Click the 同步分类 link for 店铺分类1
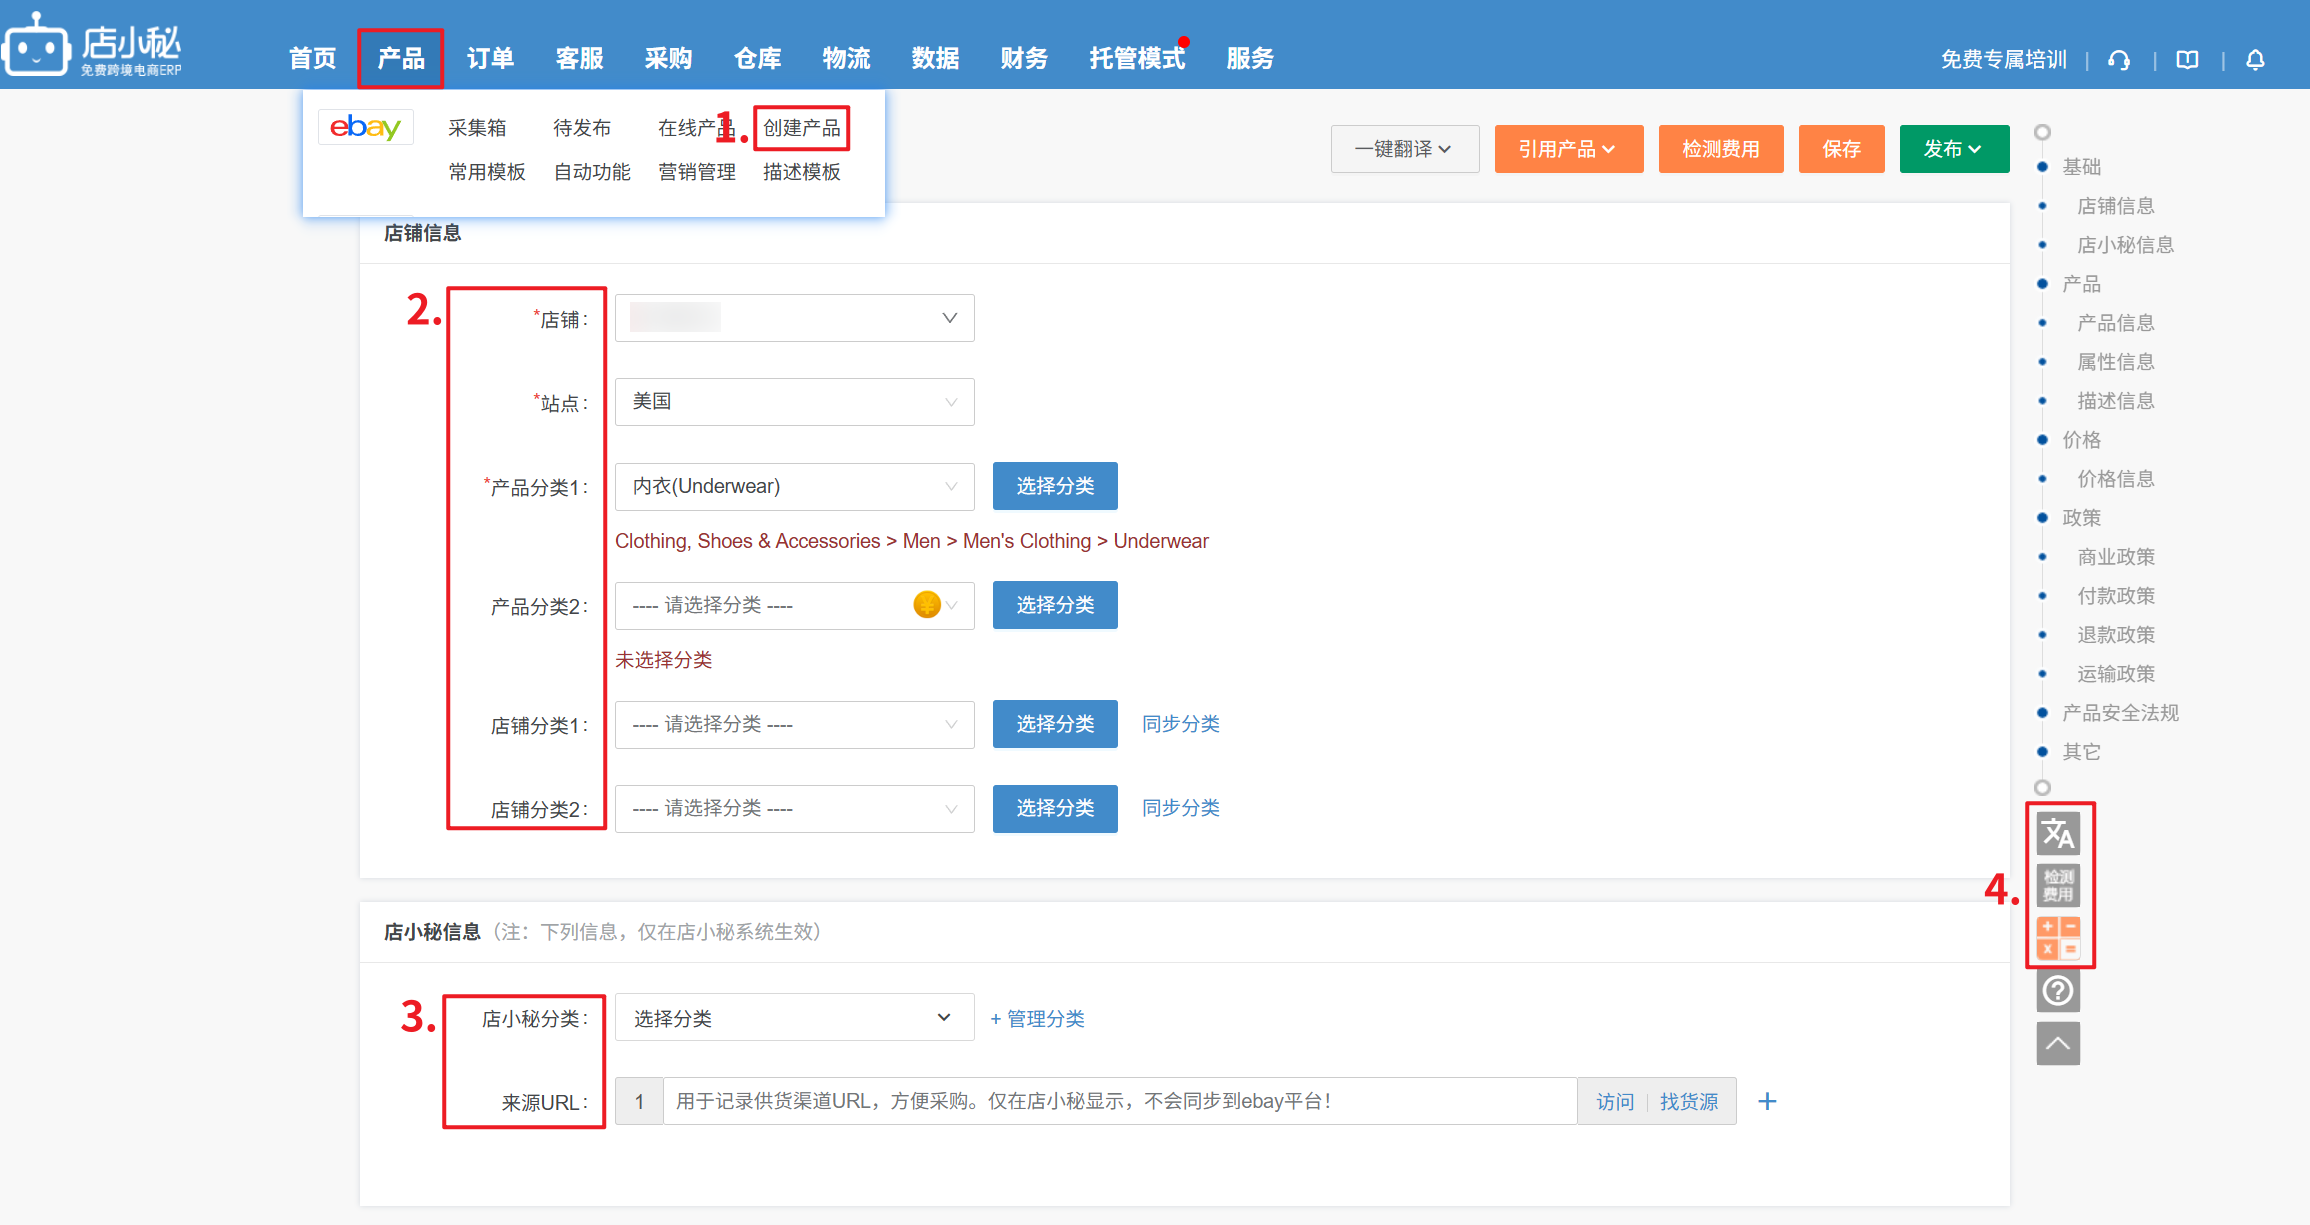 (1180, 724)
